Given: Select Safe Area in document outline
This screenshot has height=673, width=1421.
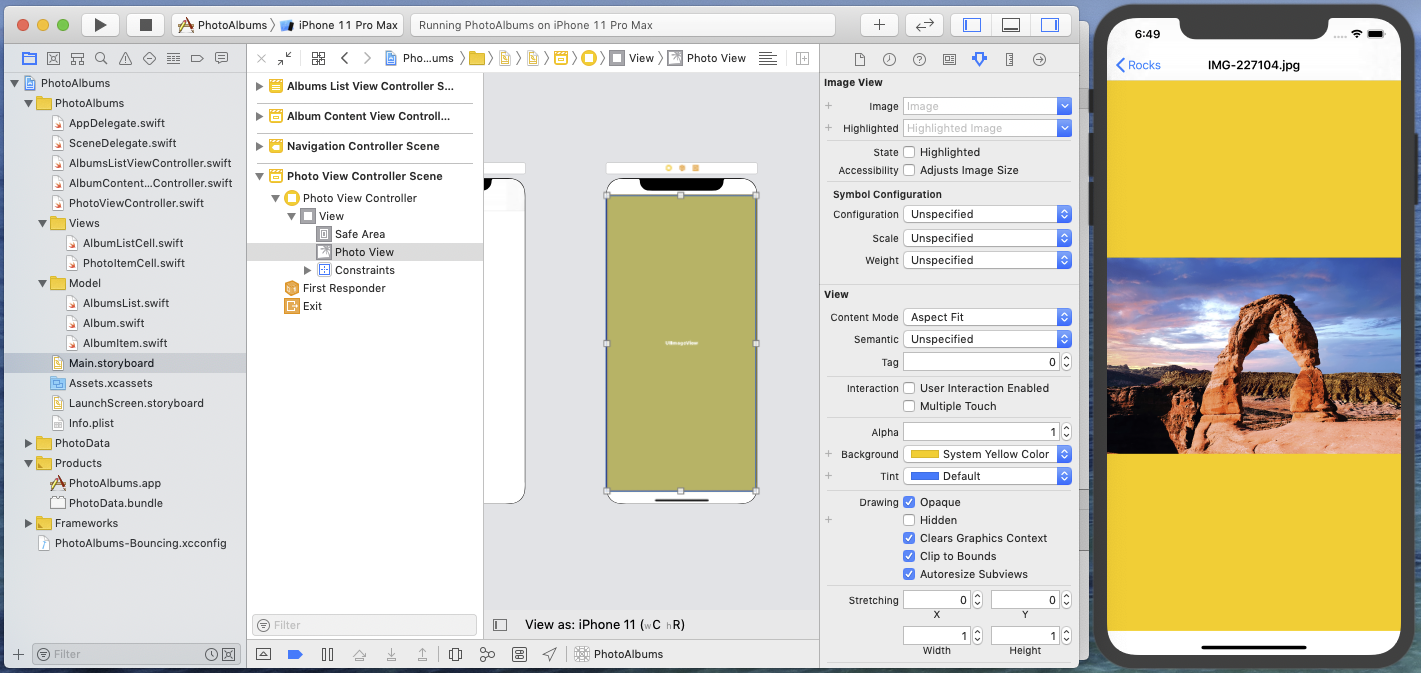Looking at the screenshot, I should pyautogui.click(x=360, y=234).
